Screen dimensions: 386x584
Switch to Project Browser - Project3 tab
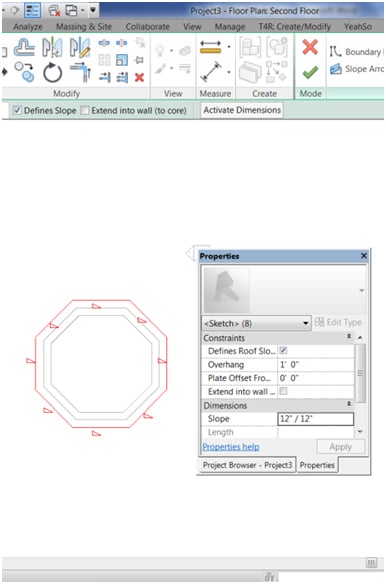[247, 465]
